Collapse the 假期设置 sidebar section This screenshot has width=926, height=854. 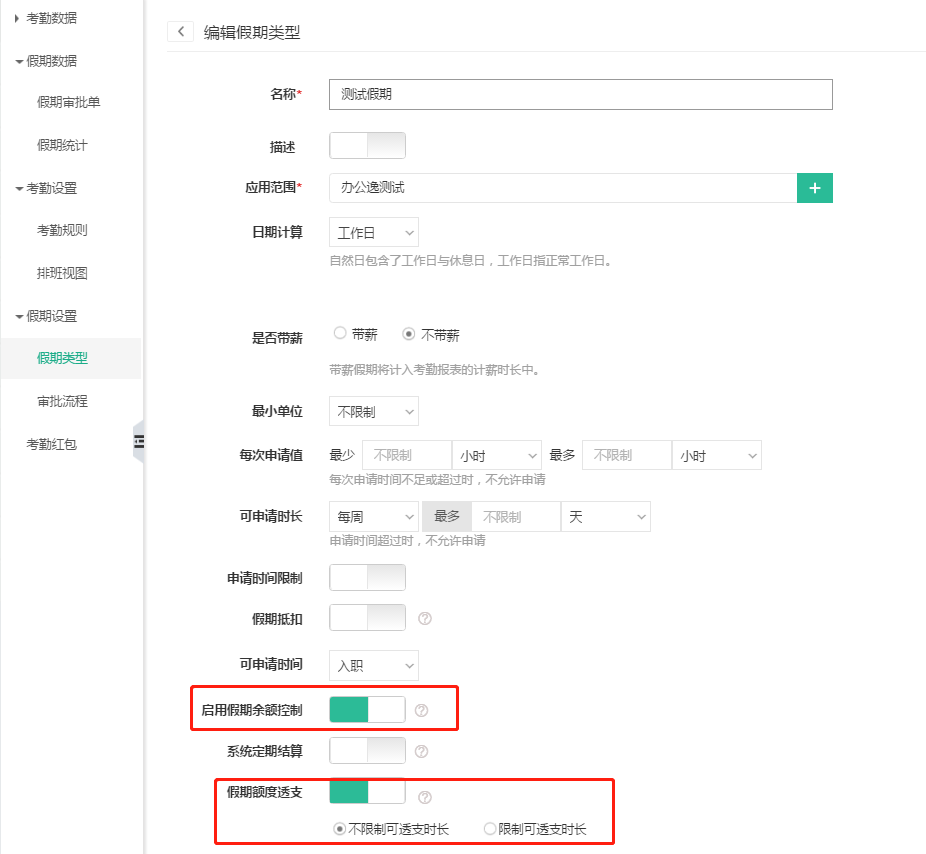coord(46,316)
